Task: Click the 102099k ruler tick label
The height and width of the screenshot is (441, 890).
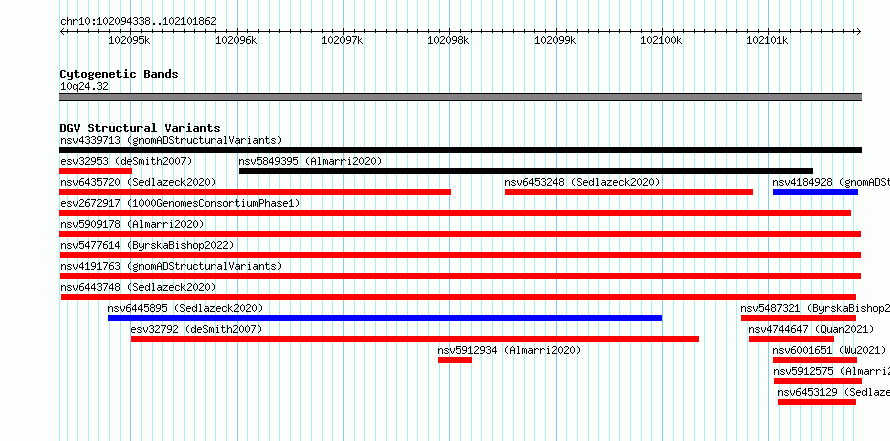Action: (x=555, y=40)
